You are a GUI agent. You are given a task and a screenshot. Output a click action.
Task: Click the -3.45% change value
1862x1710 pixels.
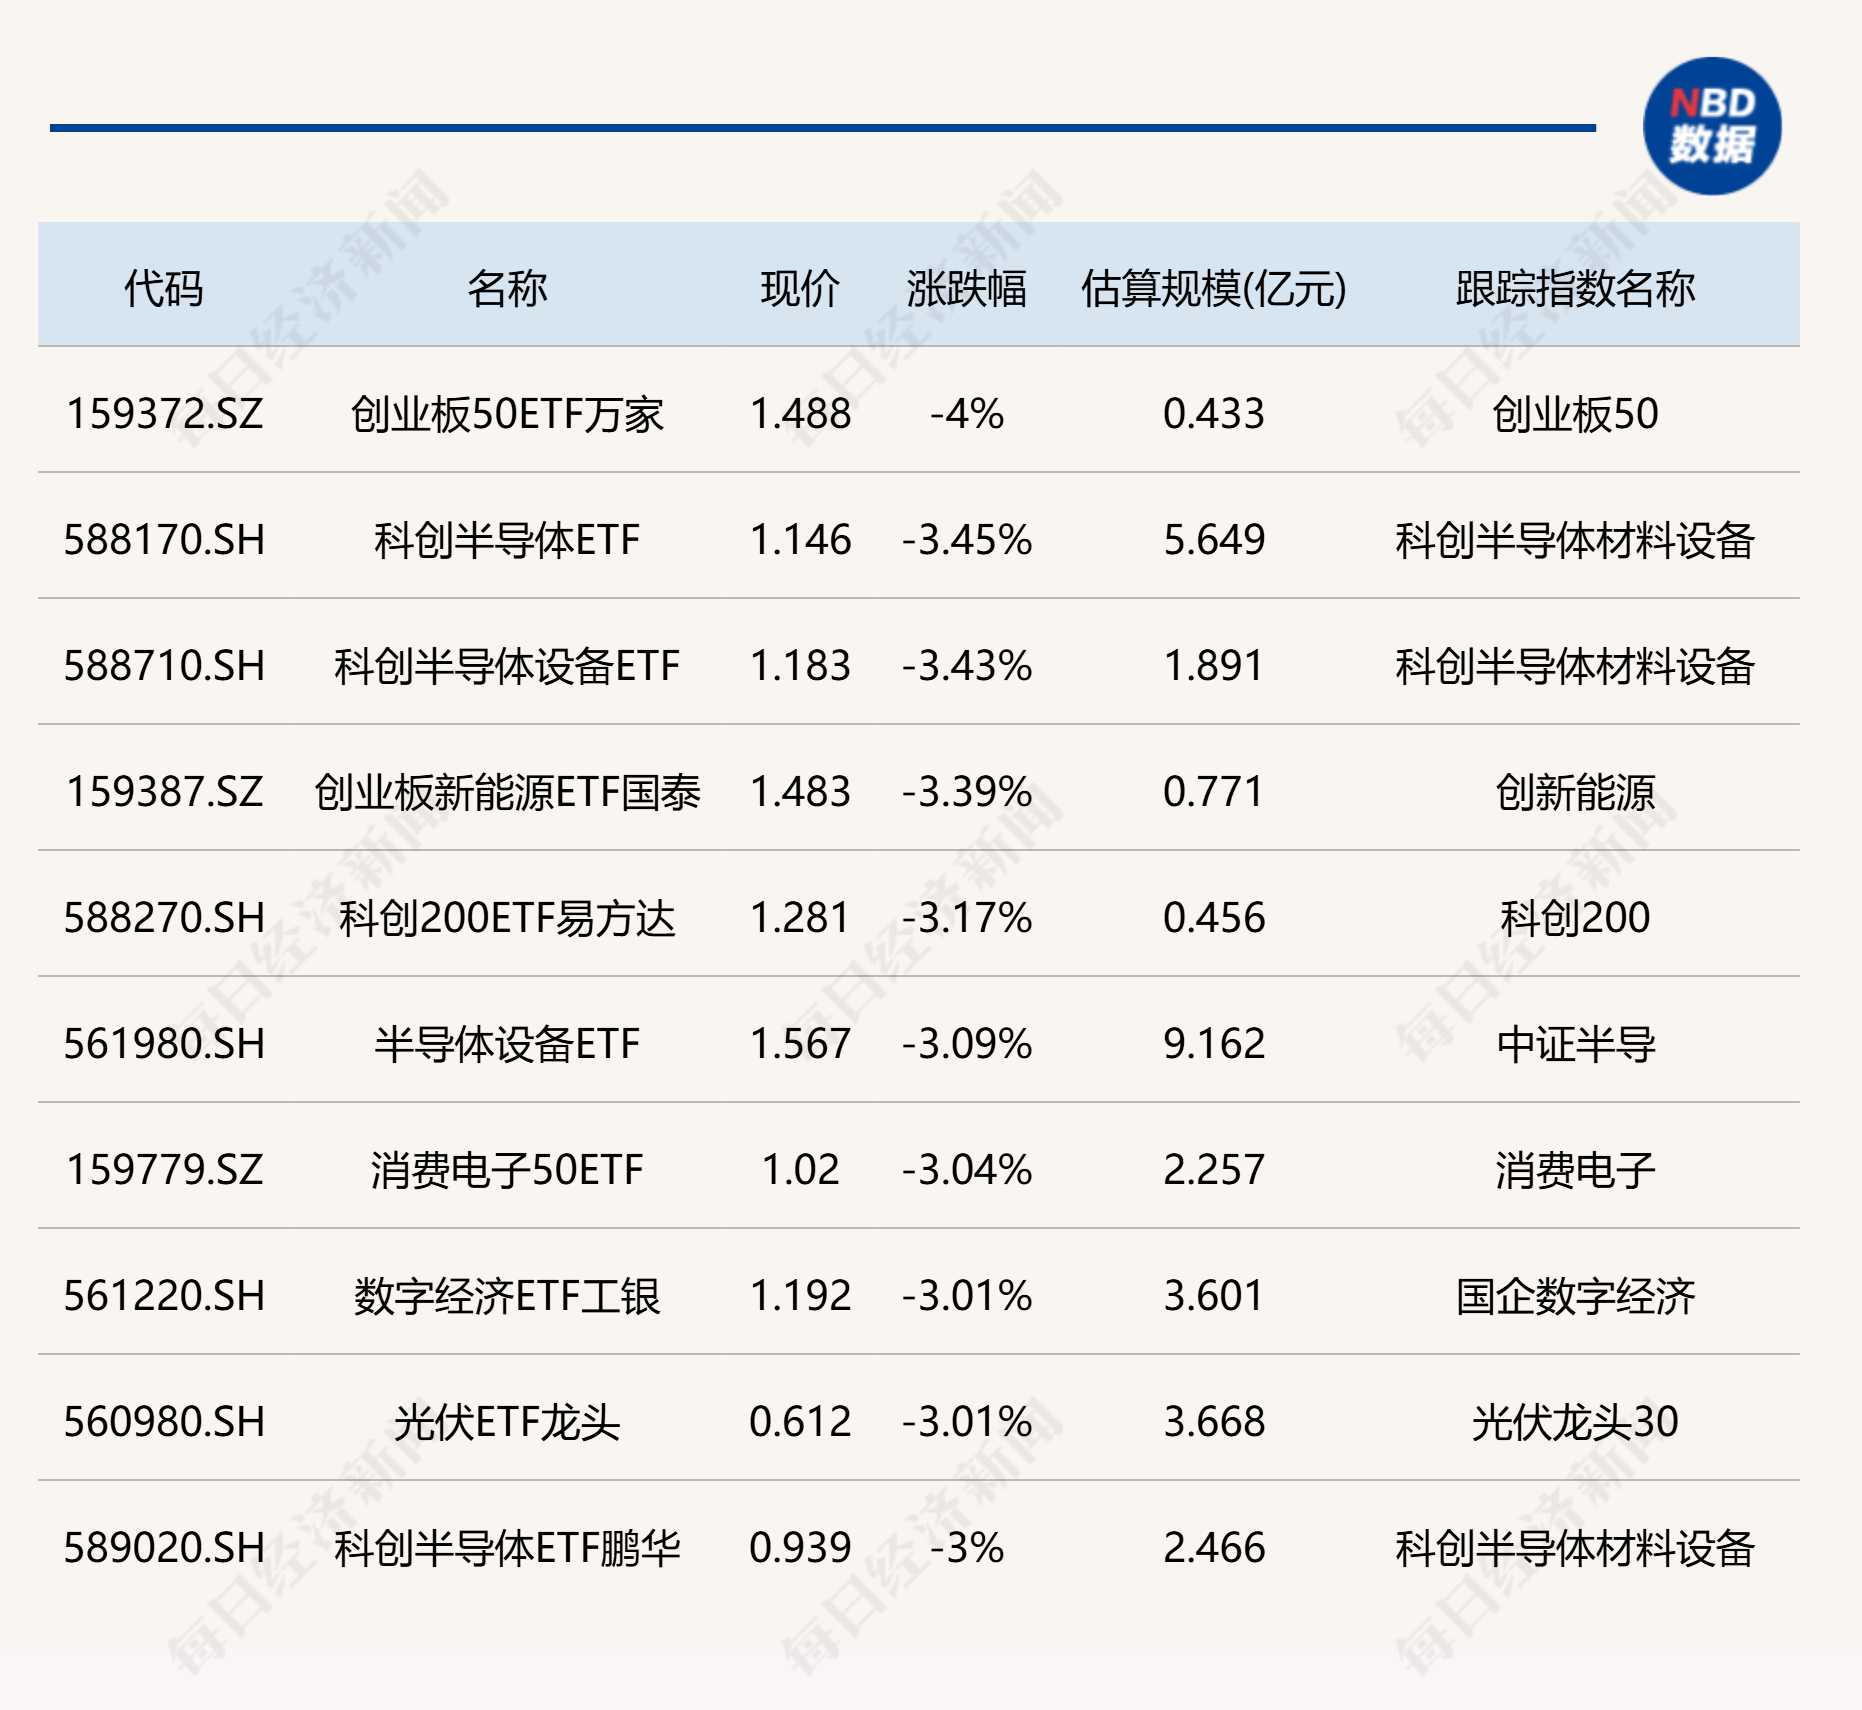point(967,540)
